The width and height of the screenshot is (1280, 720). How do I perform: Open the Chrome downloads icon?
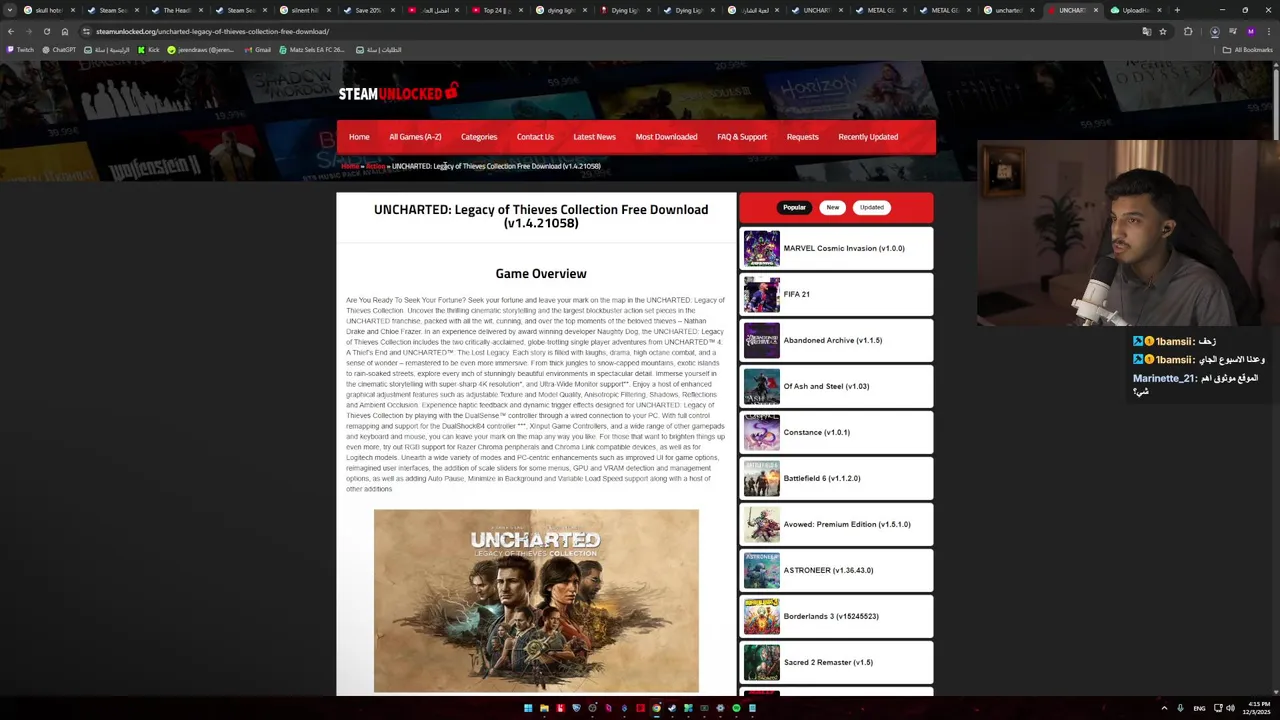click(x=1214, y=31)
